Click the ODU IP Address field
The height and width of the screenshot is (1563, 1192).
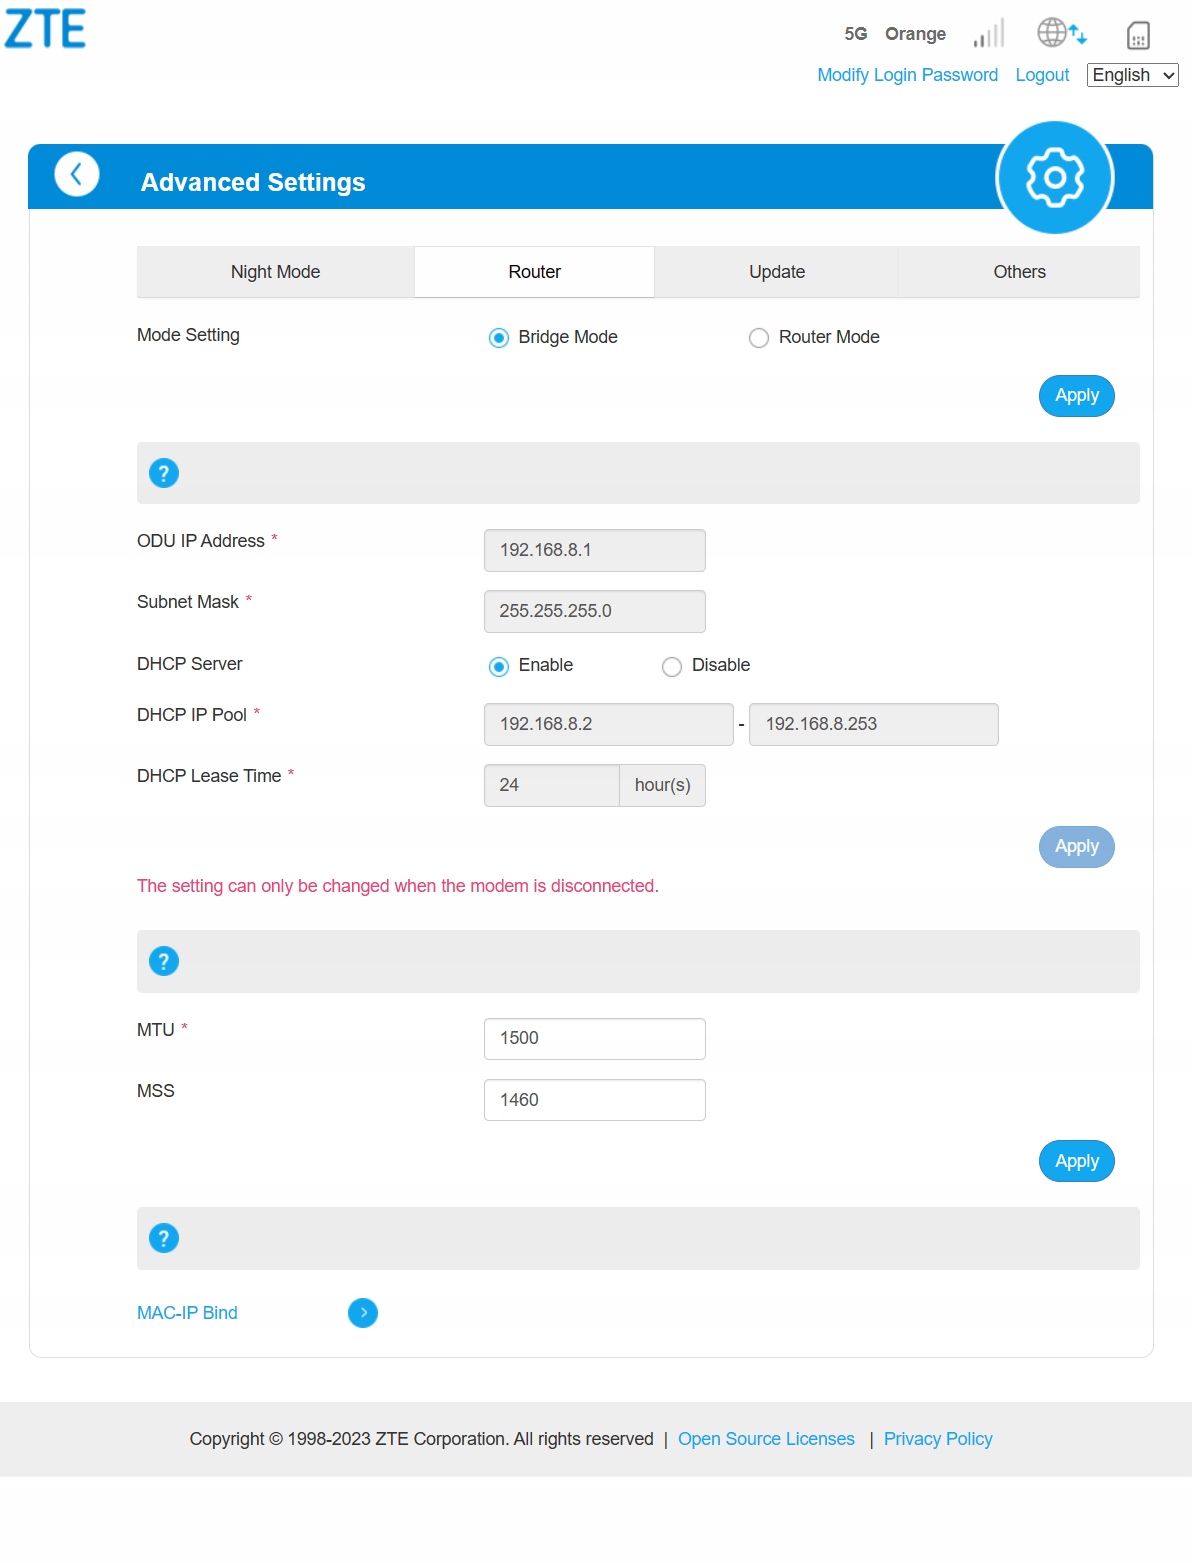[595, 551]
